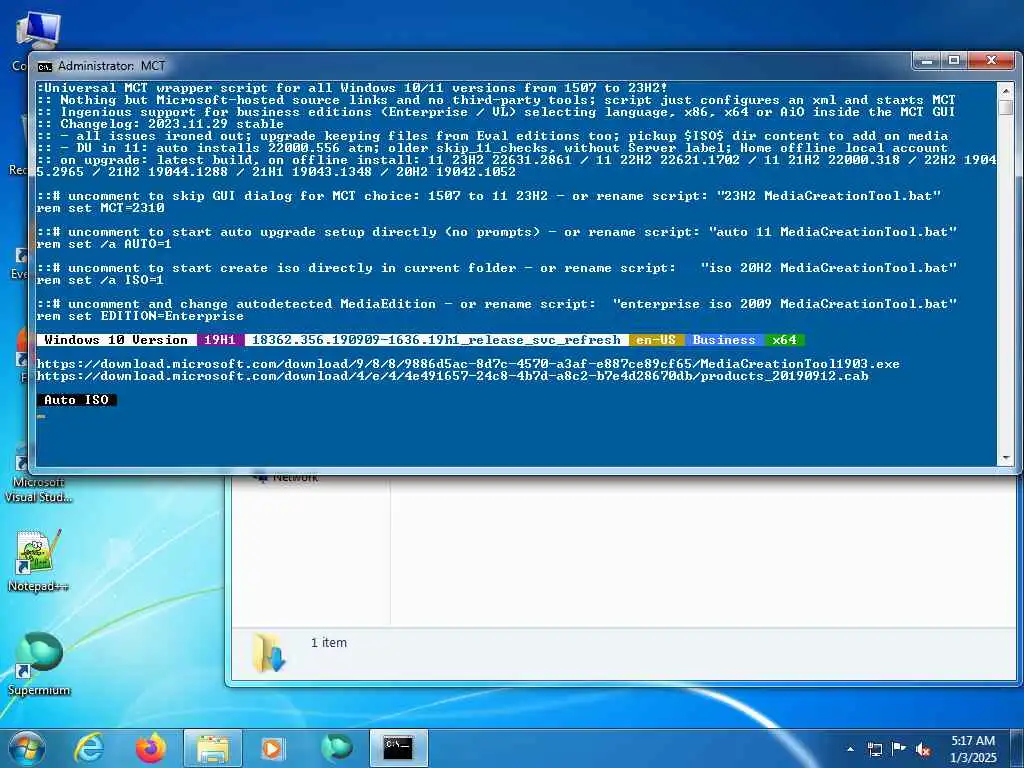Minimize the Administrator: MCT window
This screenshot has width=1024, height=768.
[x=926, y=60]
